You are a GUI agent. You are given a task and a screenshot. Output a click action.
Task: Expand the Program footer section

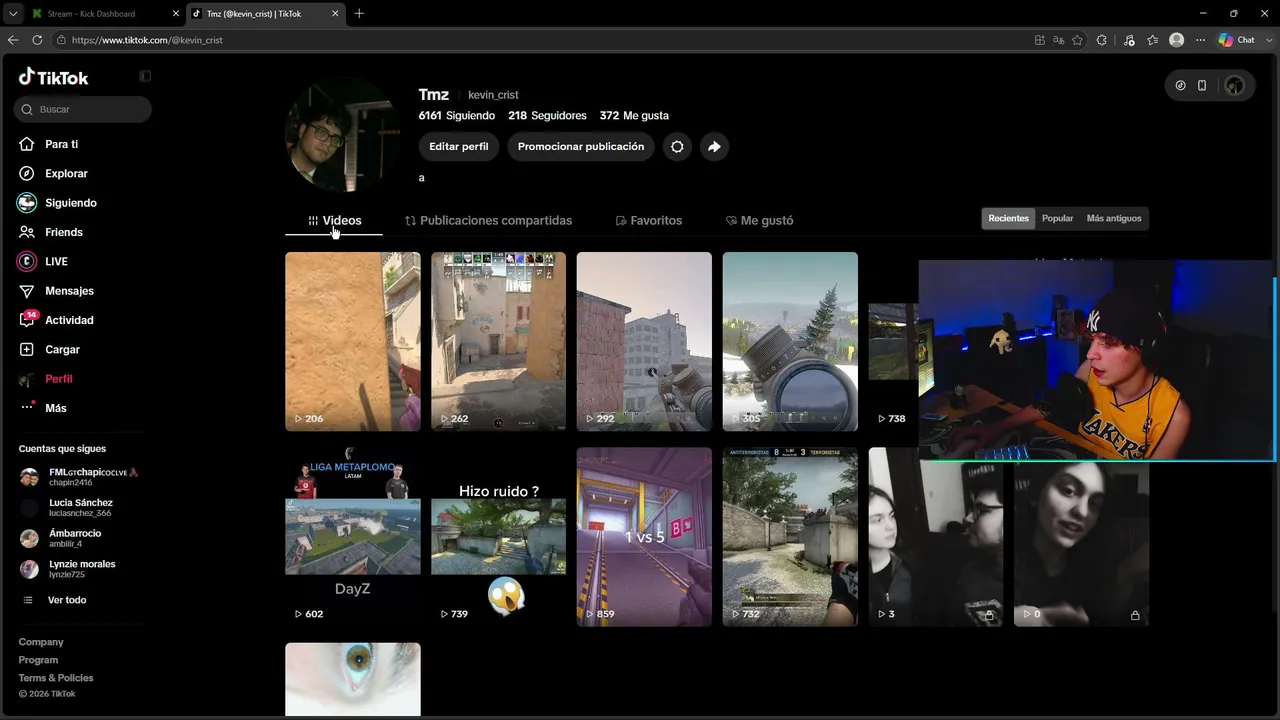point(38,660)
